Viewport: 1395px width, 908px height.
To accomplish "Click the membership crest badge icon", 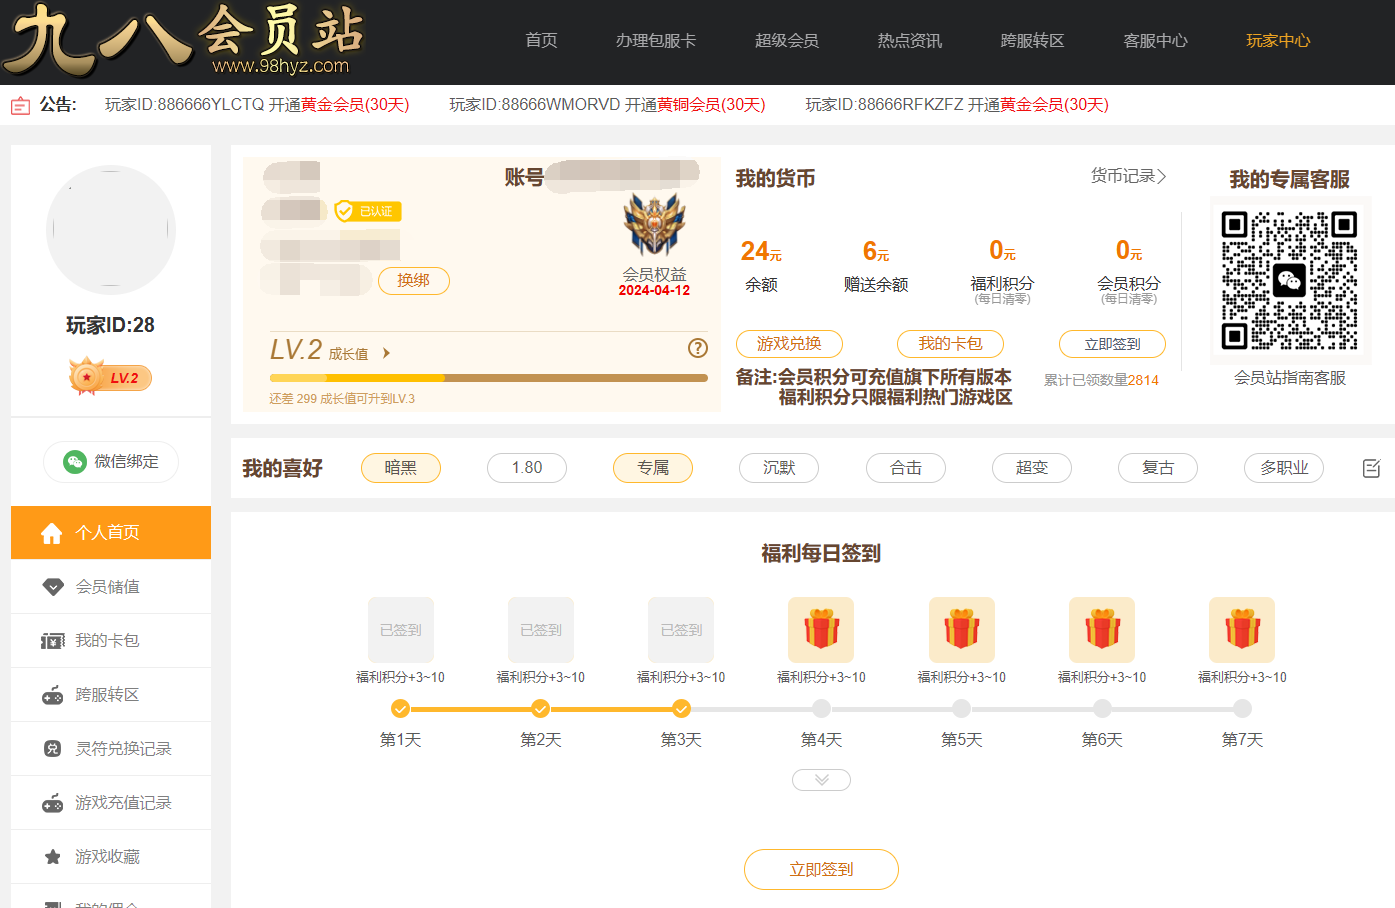I will click(x=654, y=225).
